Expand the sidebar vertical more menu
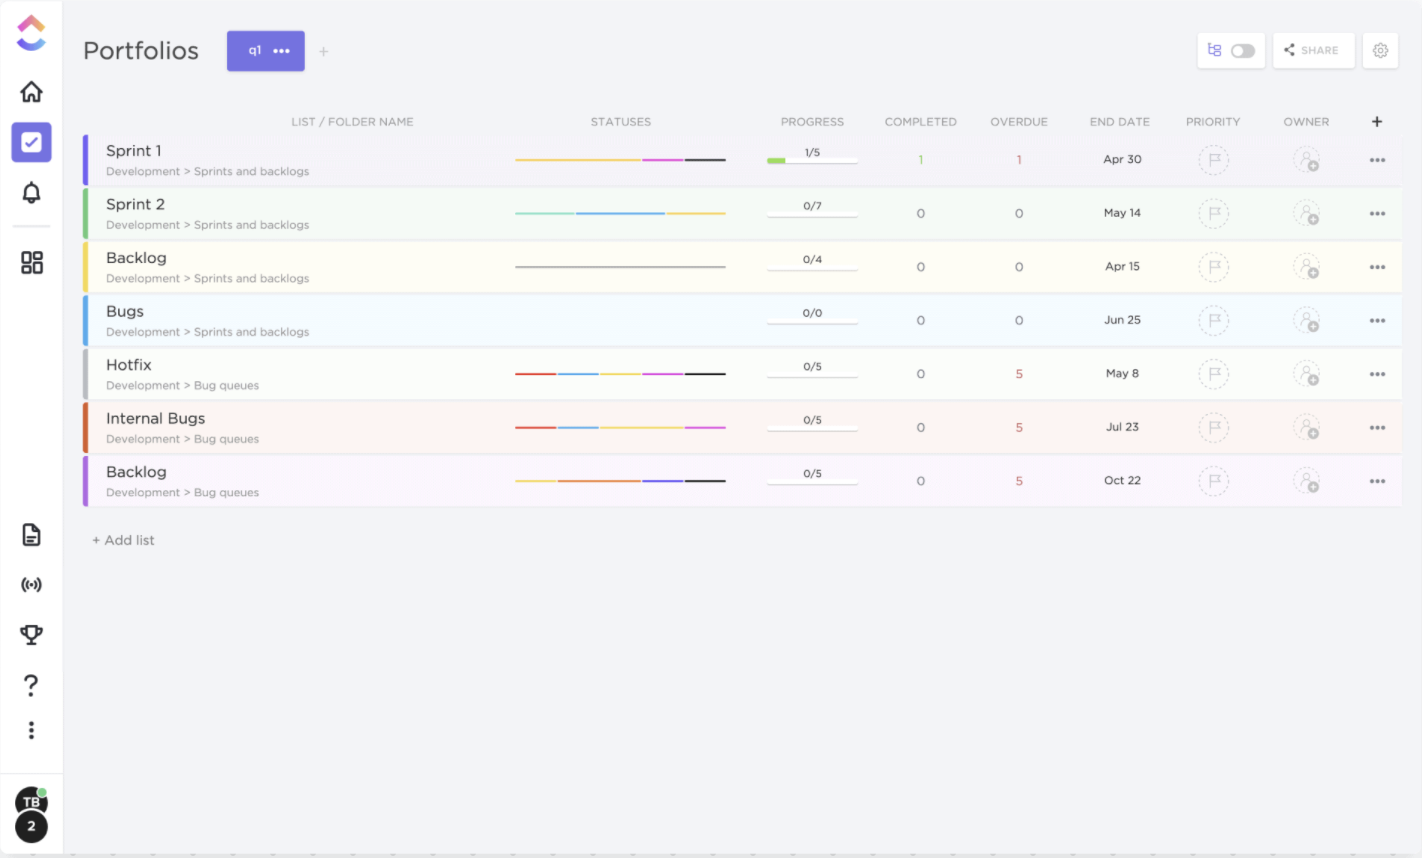 click(31, 730)
